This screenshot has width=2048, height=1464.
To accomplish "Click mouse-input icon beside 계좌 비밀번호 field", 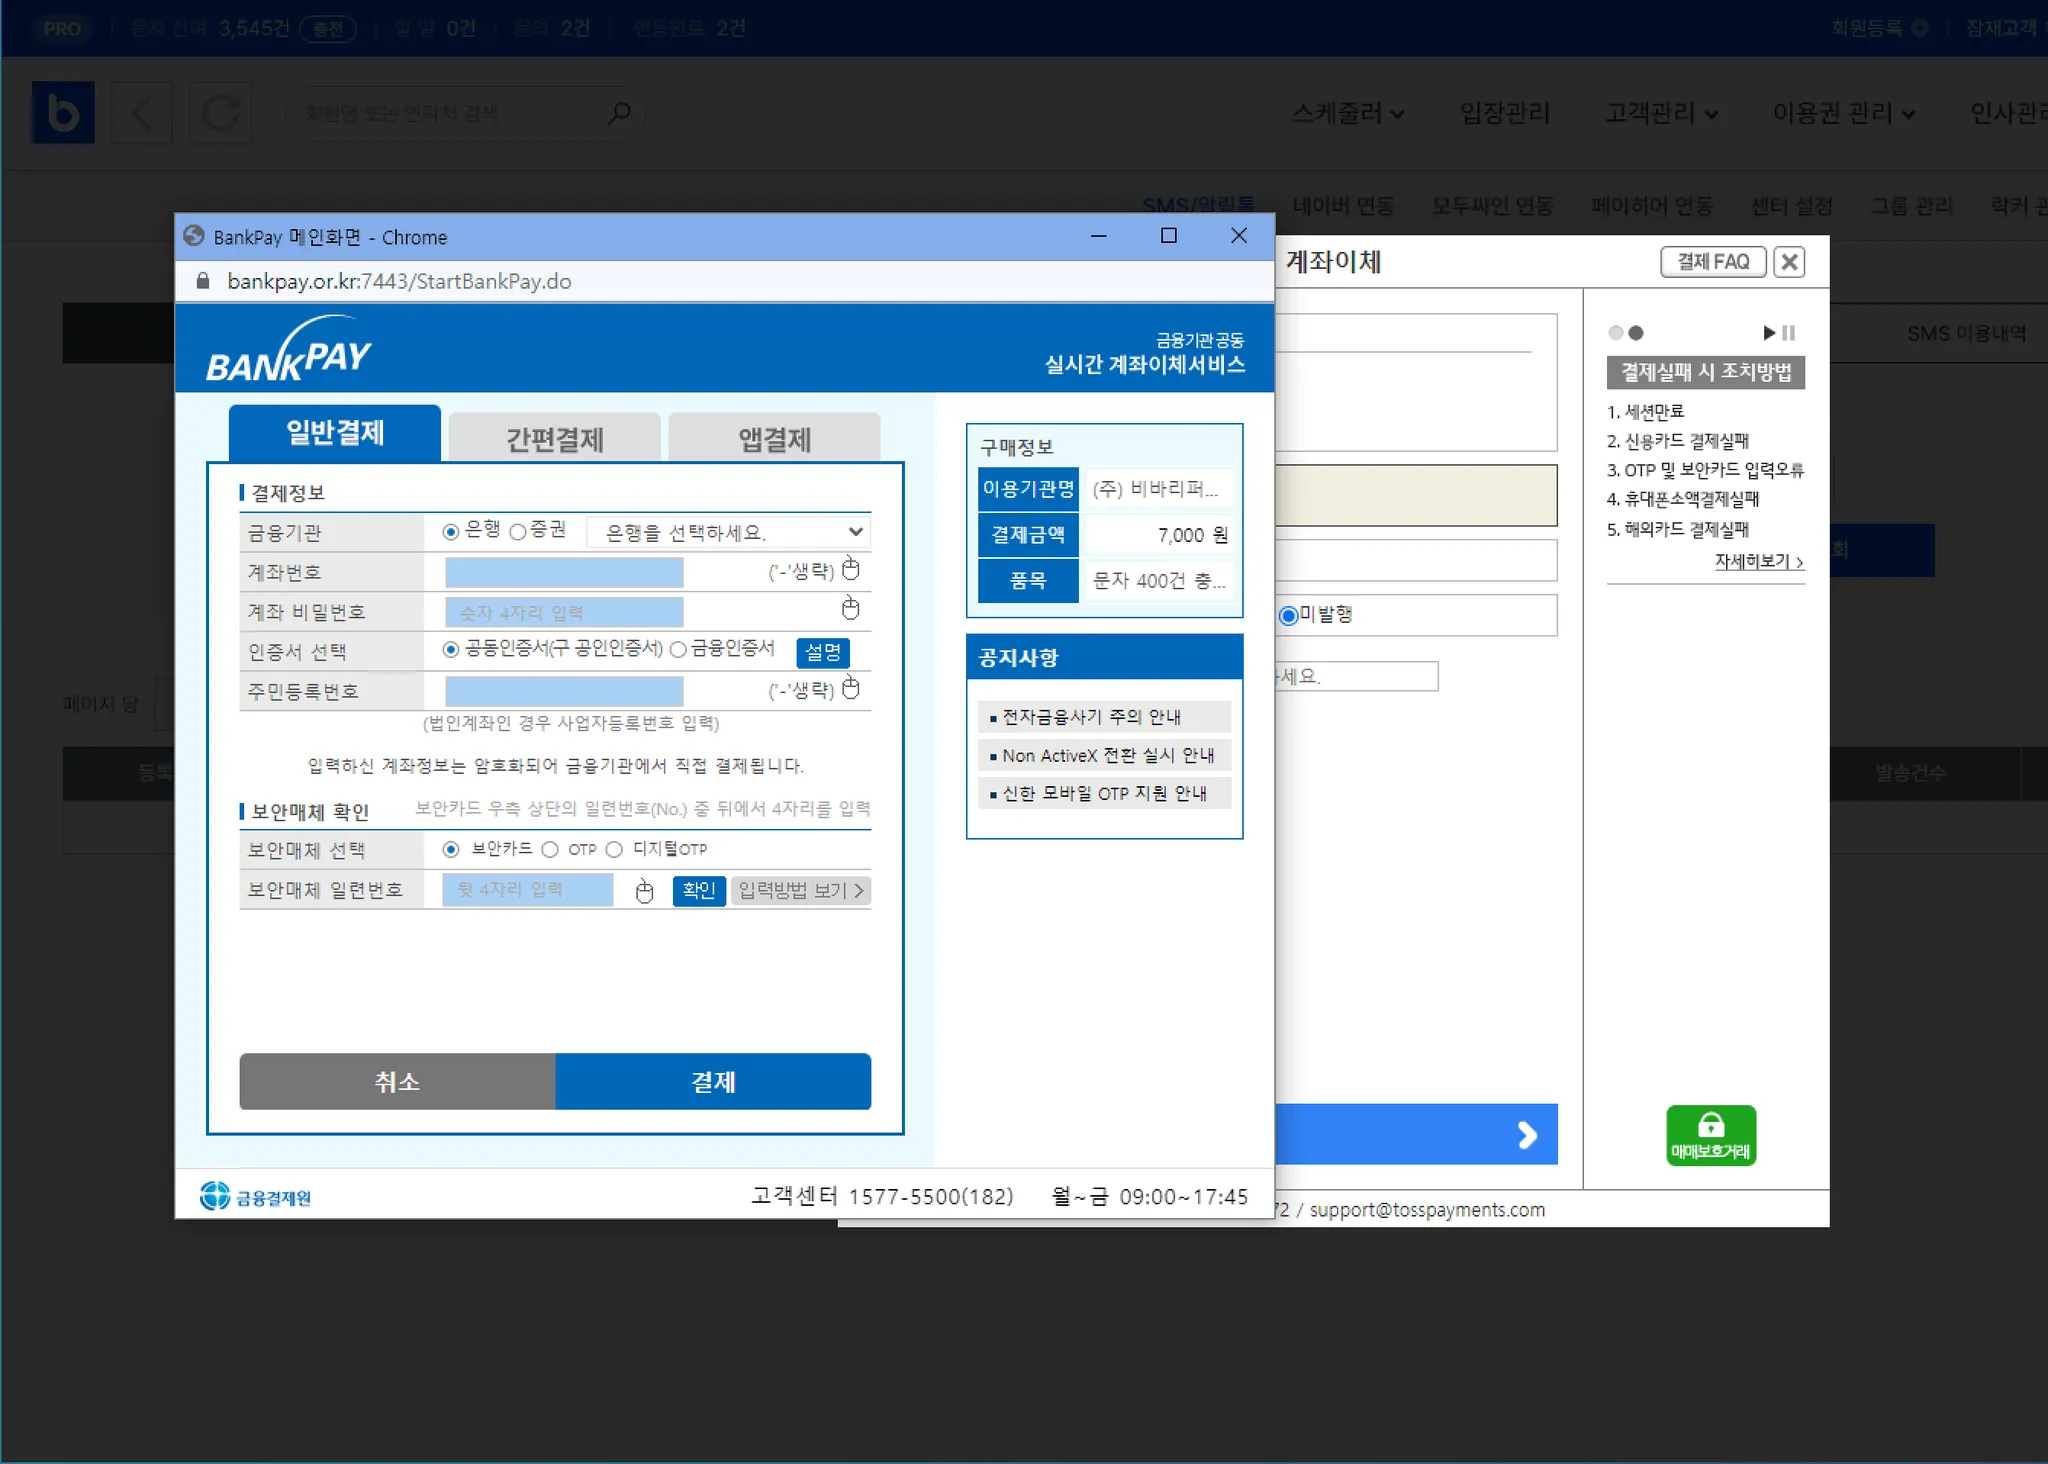I will point(851,608).
